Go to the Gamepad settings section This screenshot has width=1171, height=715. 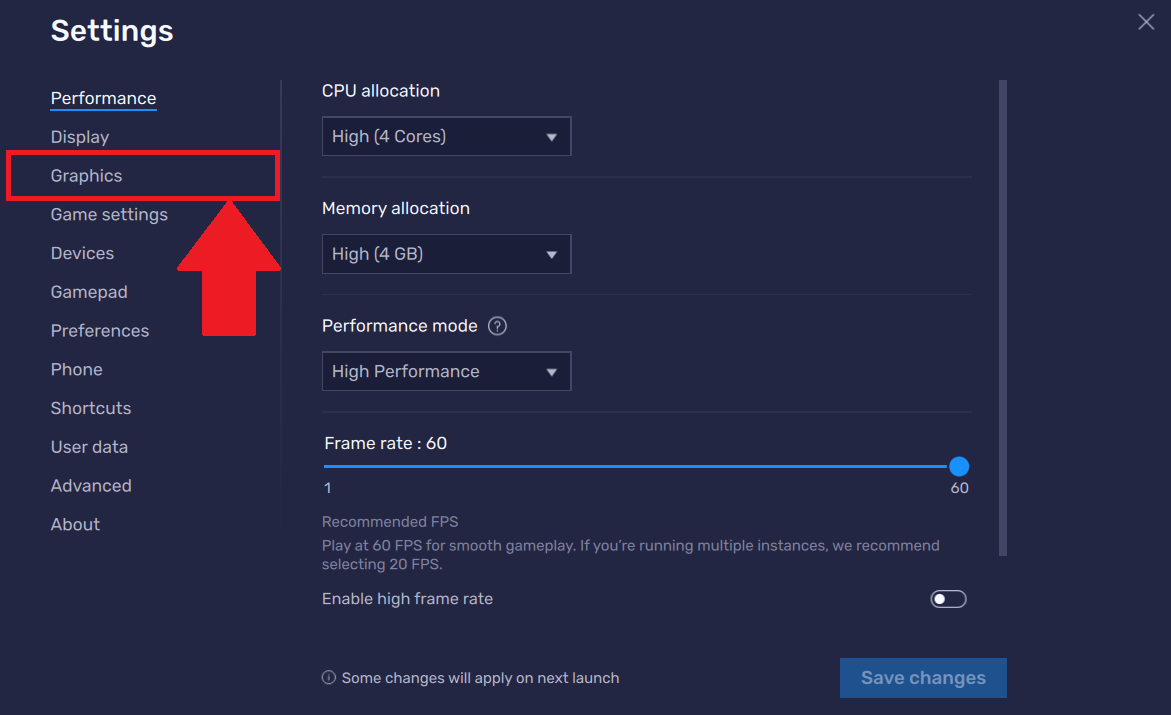click(x=88, y=291)
